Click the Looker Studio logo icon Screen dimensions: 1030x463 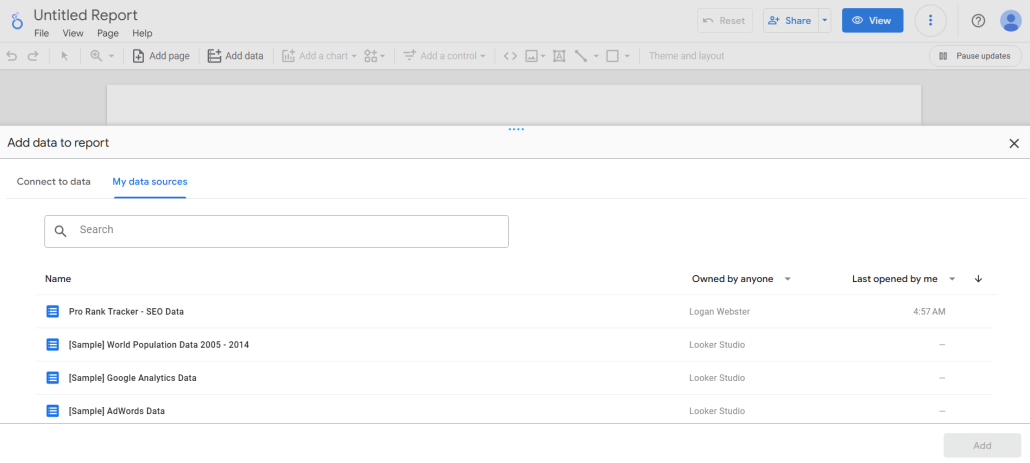(17, 22)
